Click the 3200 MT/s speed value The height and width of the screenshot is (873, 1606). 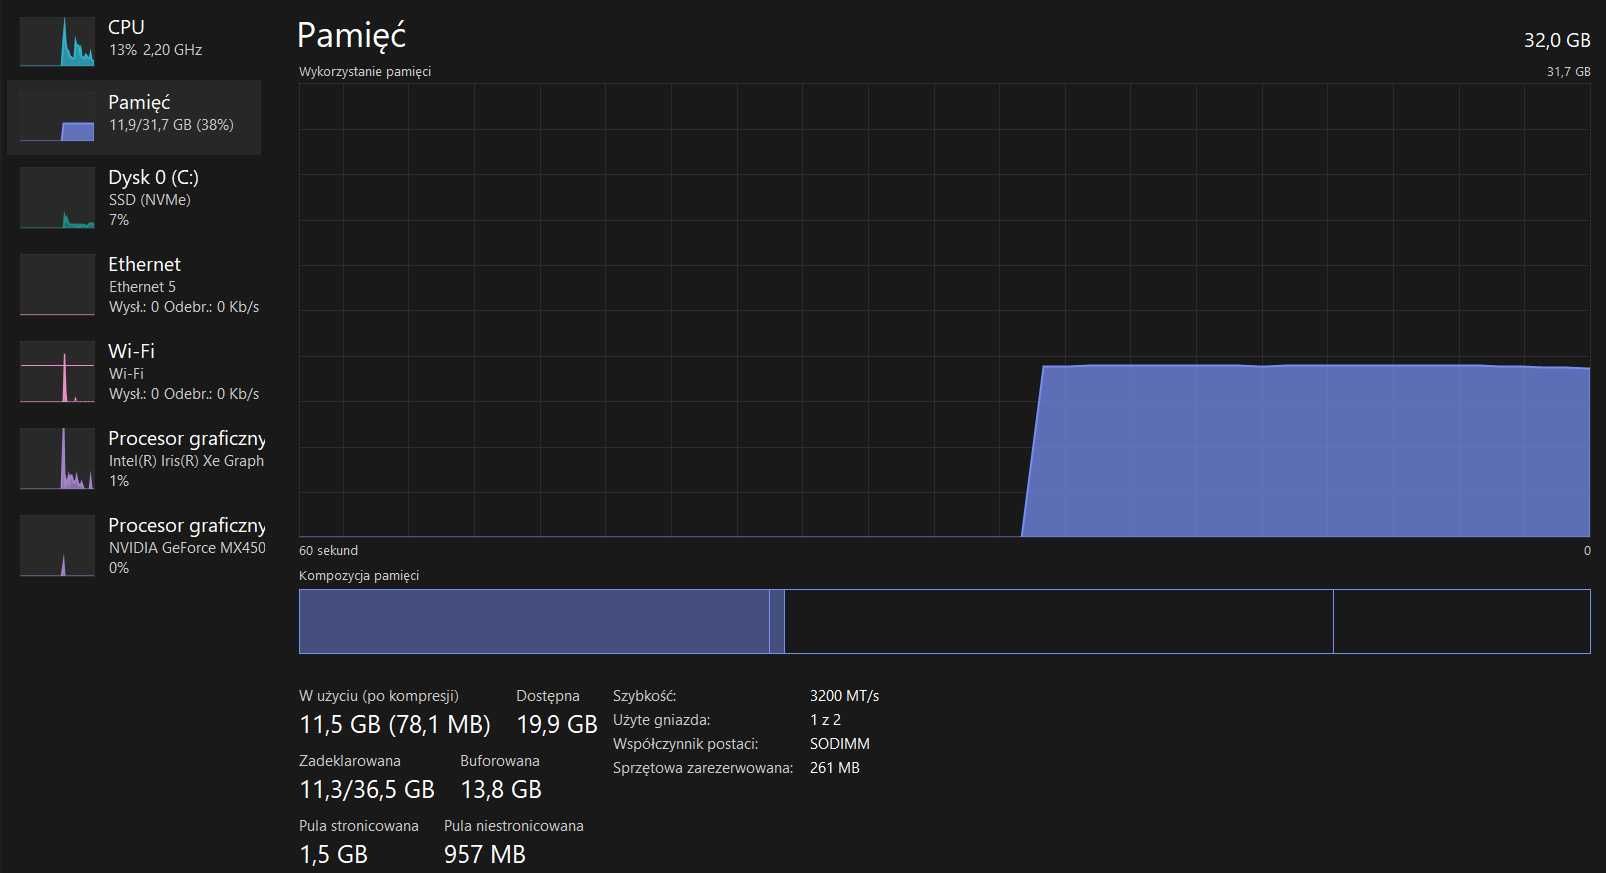pos(844,696)
